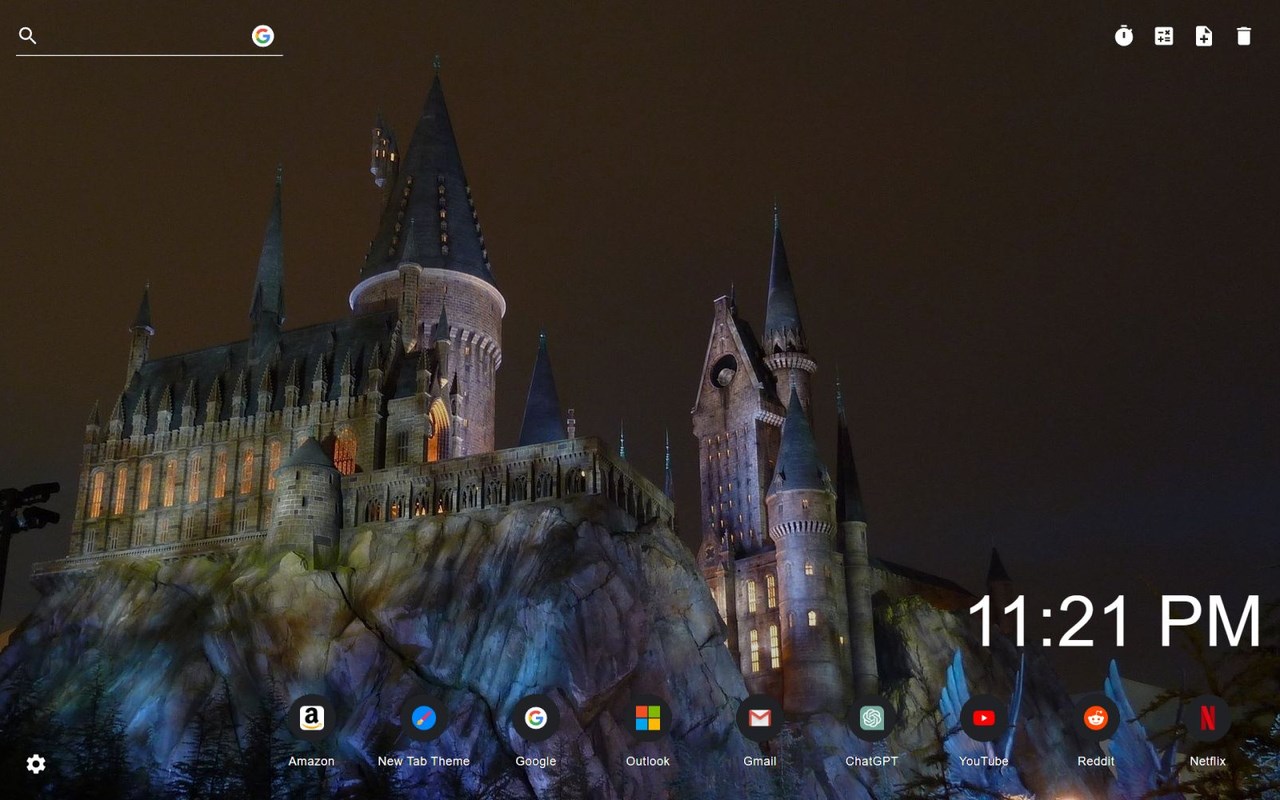1280x800 pixels.
Task: Open the Gmail shortcut icon
Action: tap(760, 718)
